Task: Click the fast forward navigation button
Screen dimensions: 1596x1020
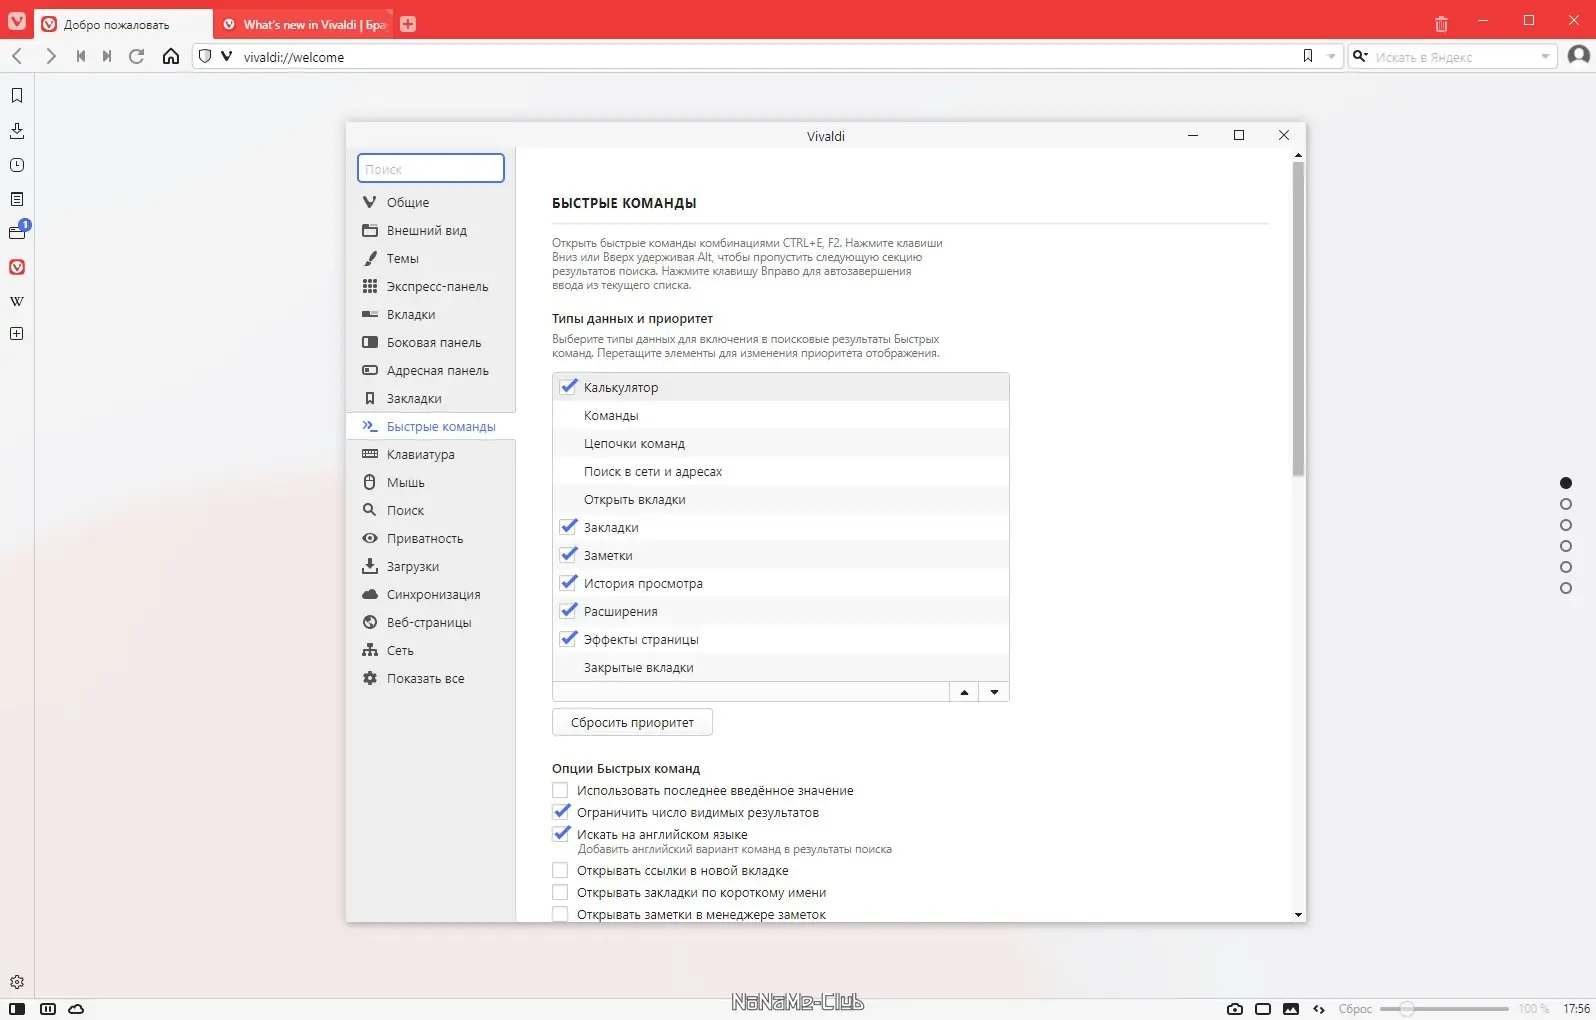Action: 107,56
